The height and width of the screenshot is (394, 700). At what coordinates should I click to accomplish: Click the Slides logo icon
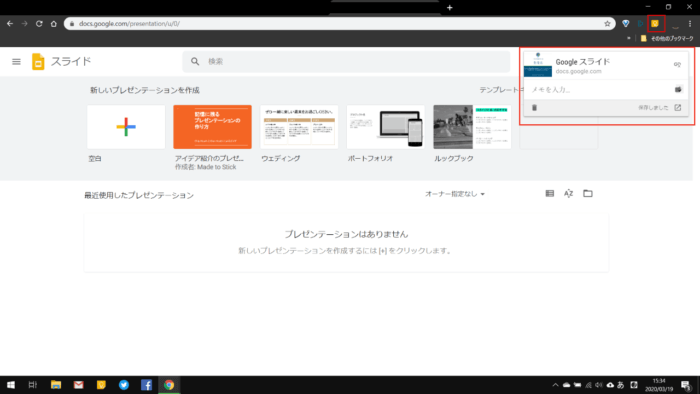[x=38, y=62]
